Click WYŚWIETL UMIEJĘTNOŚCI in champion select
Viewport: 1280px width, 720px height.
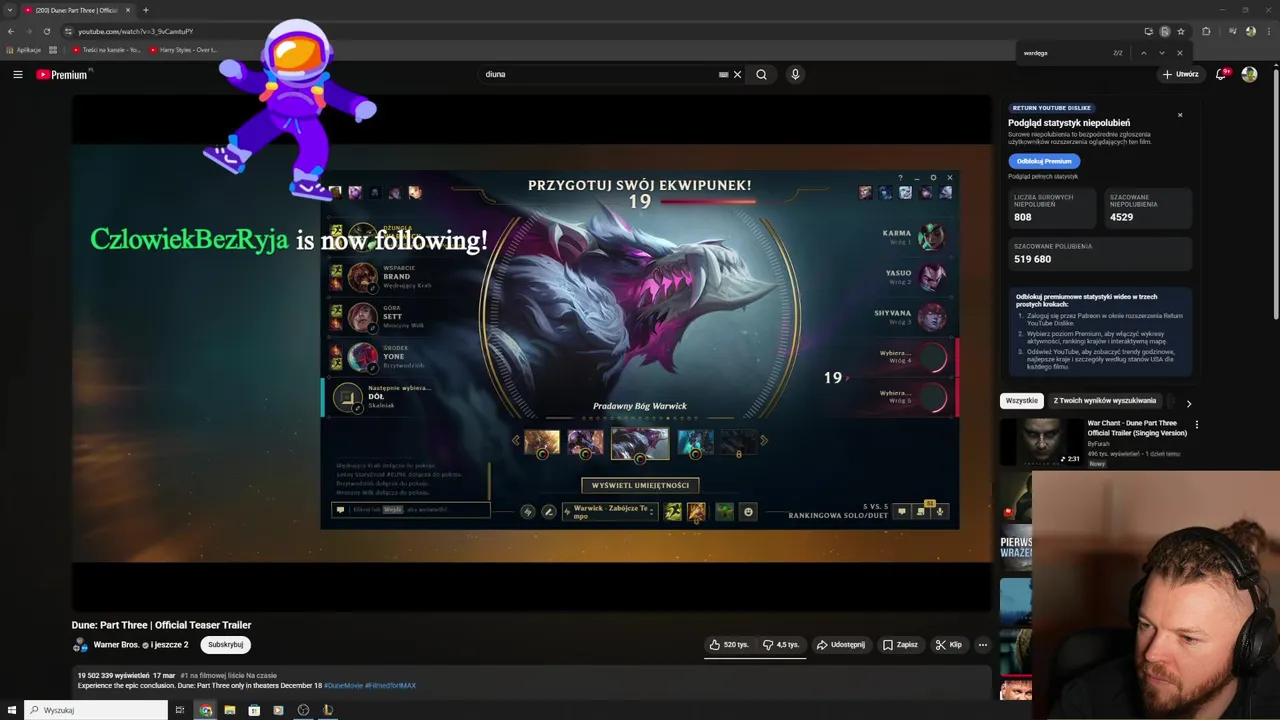coord(640,485)
